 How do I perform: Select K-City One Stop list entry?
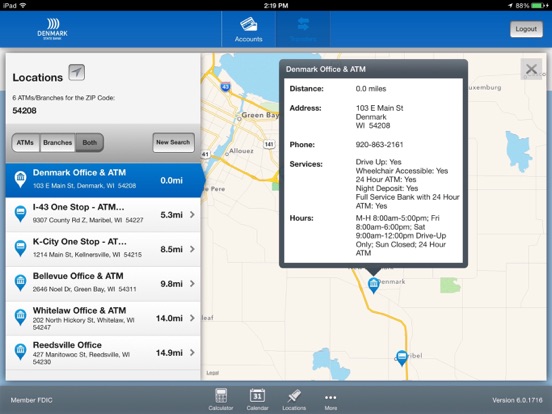(103, 249)
